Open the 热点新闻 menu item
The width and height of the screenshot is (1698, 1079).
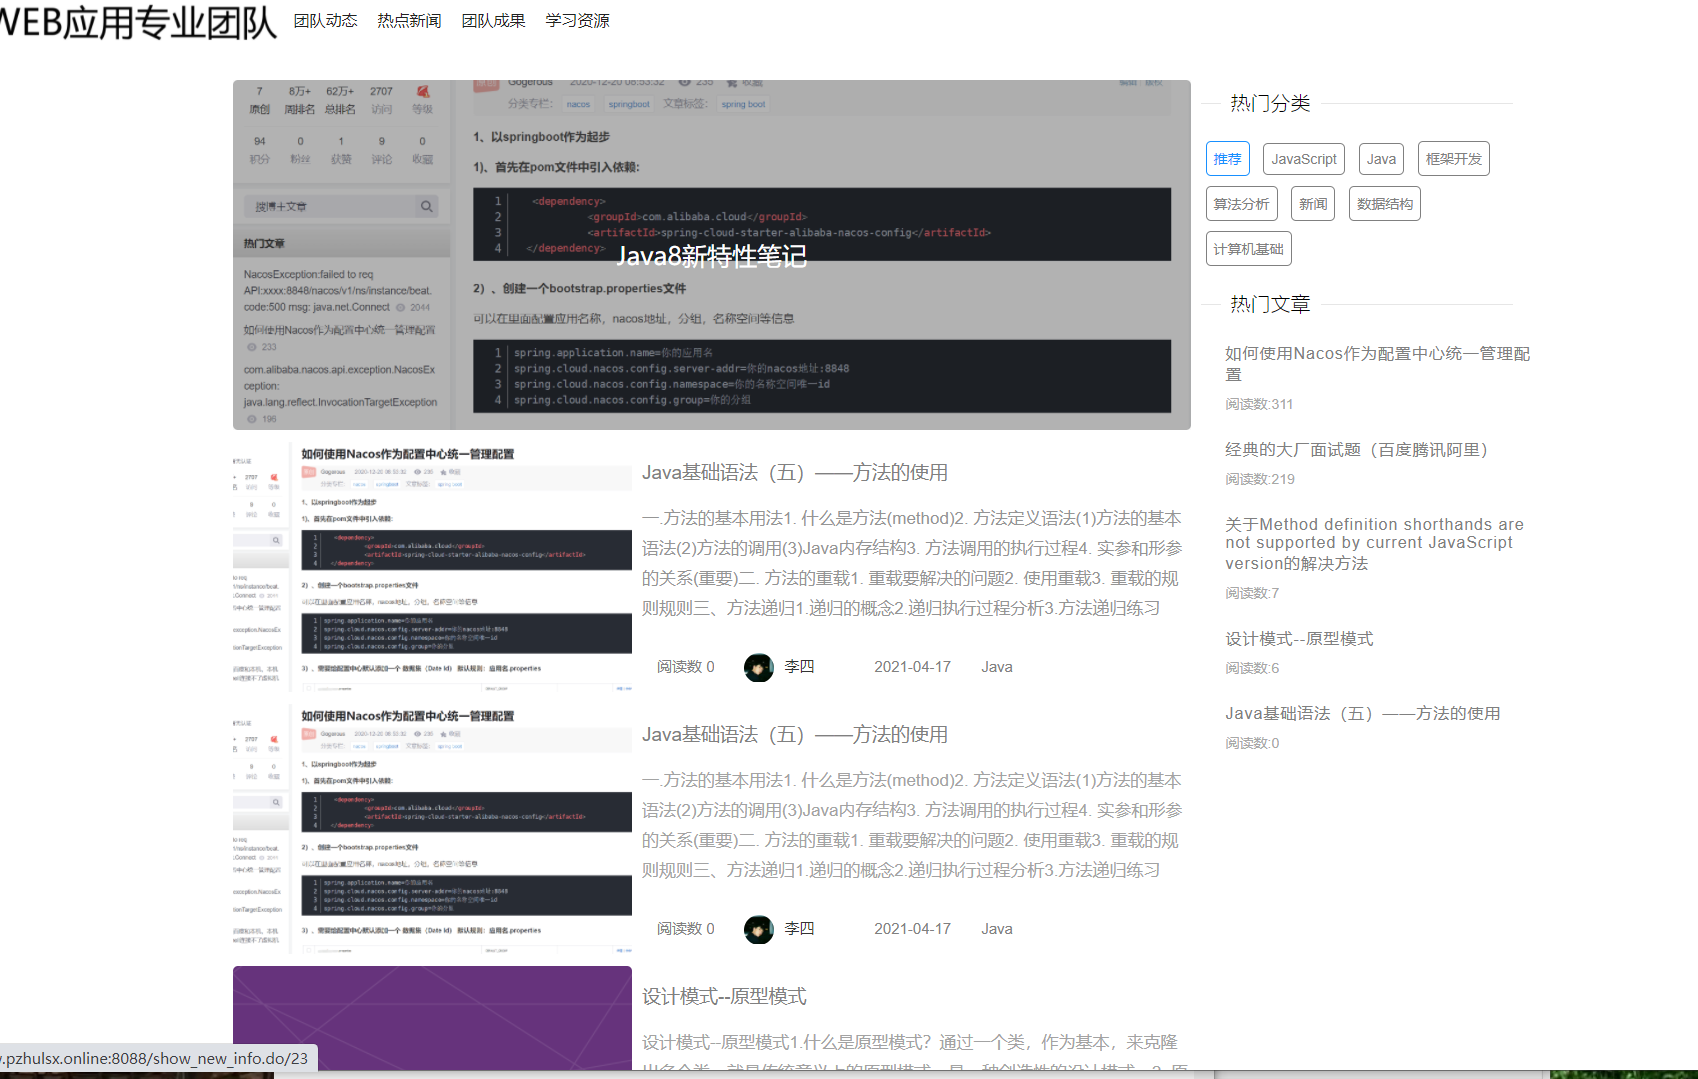click(408, 19)
